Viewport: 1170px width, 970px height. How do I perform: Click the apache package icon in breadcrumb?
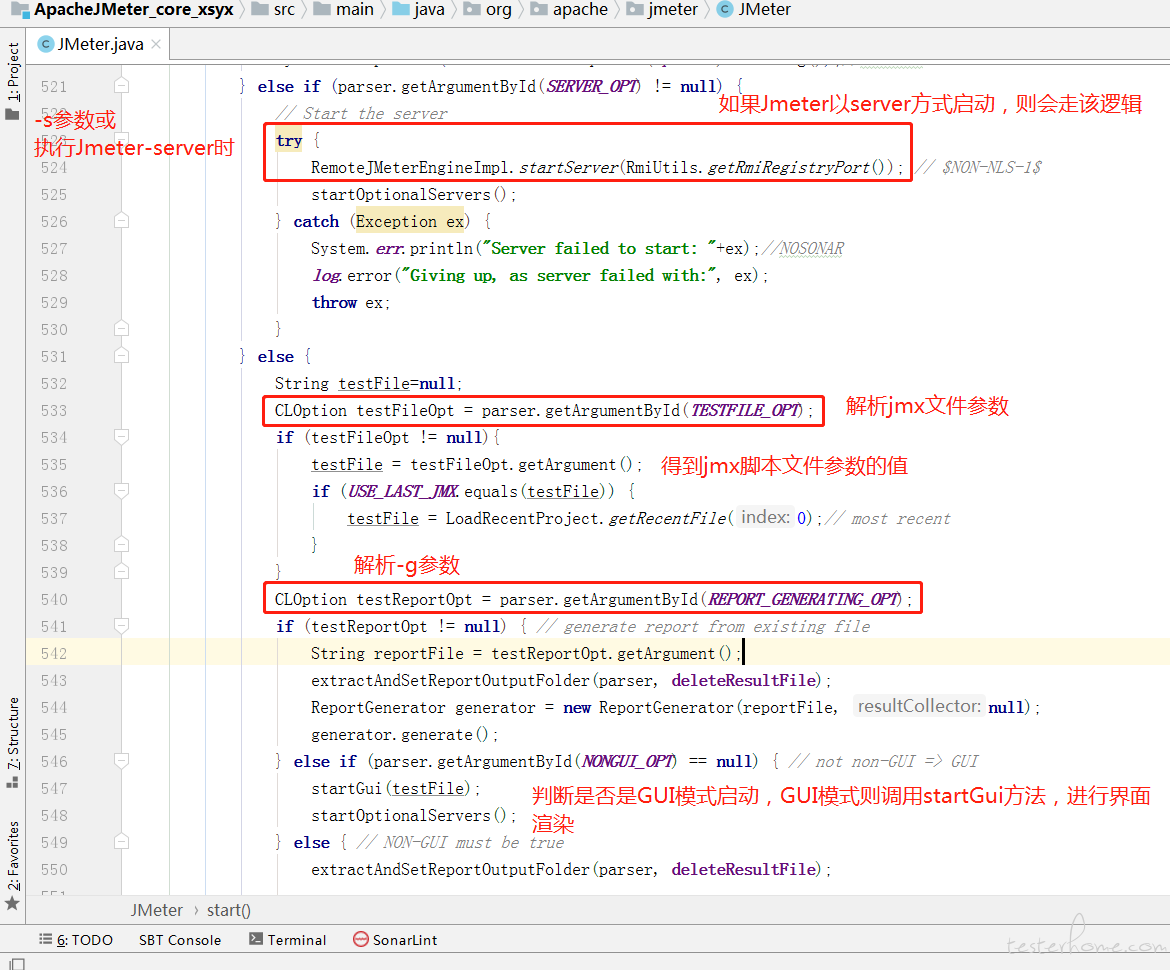click(x=539, y=9)
